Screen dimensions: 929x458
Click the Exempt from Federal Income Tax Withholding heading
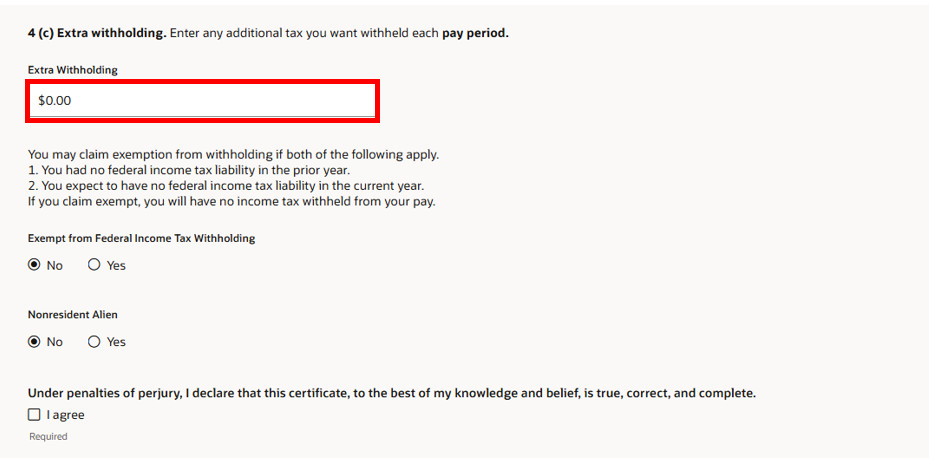(x=141, y=238)
